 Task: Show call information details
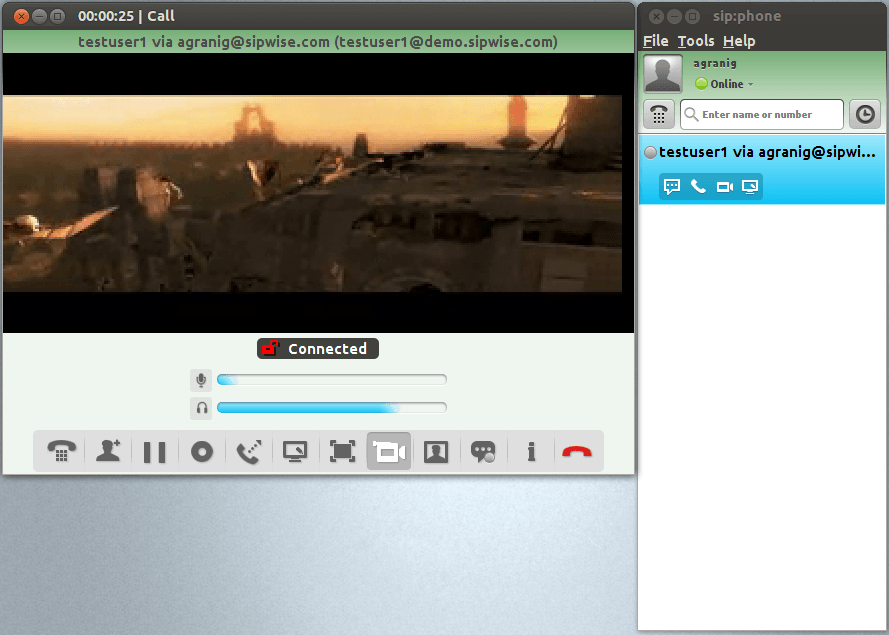531,452
